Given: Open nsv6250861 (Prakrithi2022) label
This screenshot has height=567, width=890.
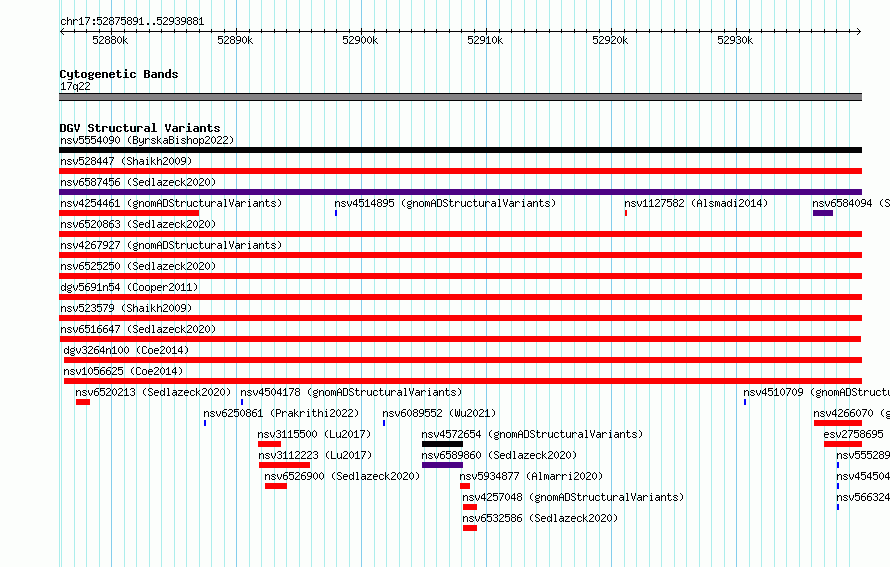Looking at the screenshot, I should click(x=282, y=413).
